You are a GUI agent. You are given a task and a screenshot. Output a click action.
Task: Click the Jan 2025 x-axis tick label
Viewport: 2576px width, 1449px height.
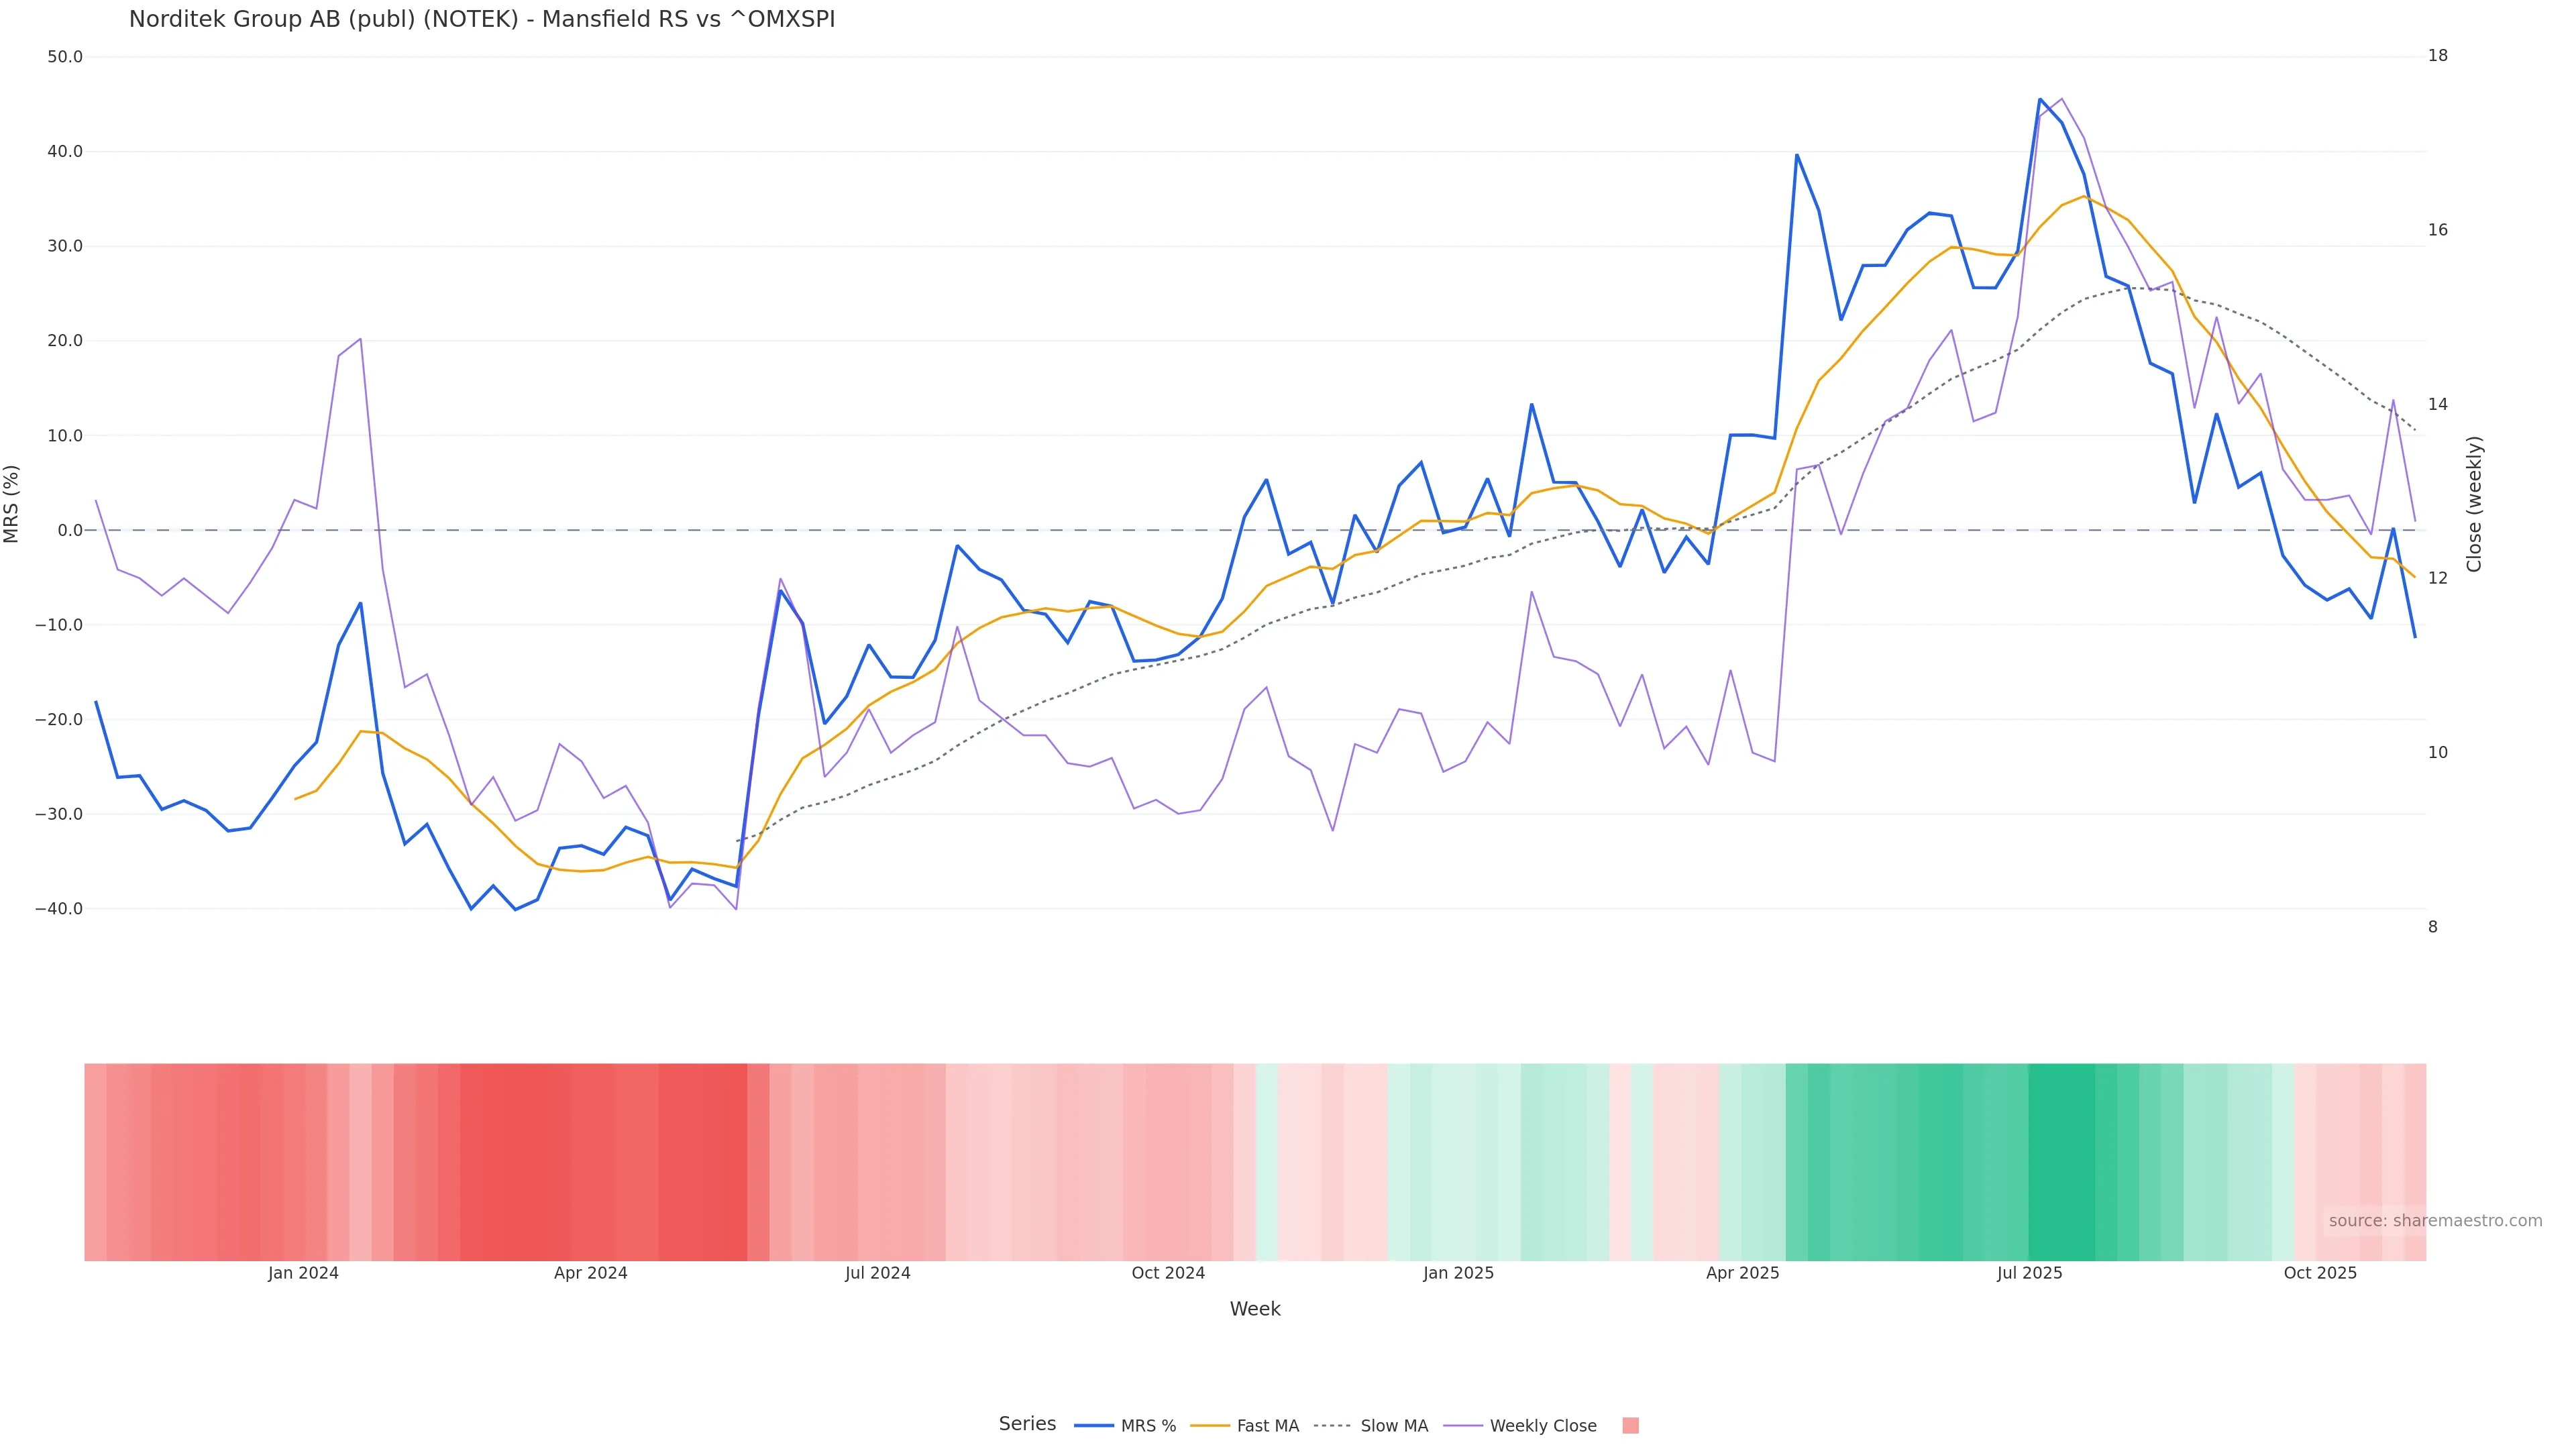click(x=1458, y=1273)
